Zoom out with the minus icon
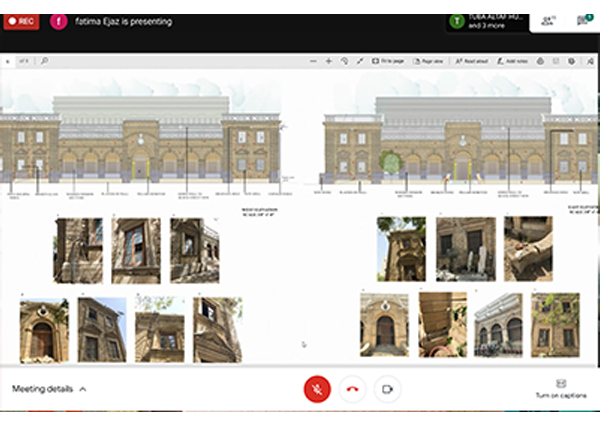Image resolution: width=600 pixels, height=426 pixels. click(311, 61)
